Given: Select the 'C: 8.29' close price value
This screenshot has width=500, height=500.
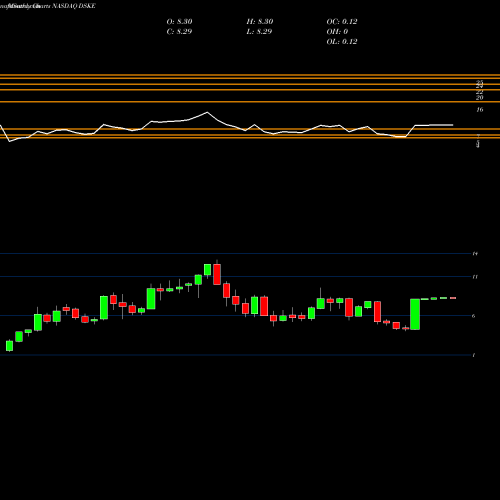Looking at the screenshot, I should pos(179,31).
